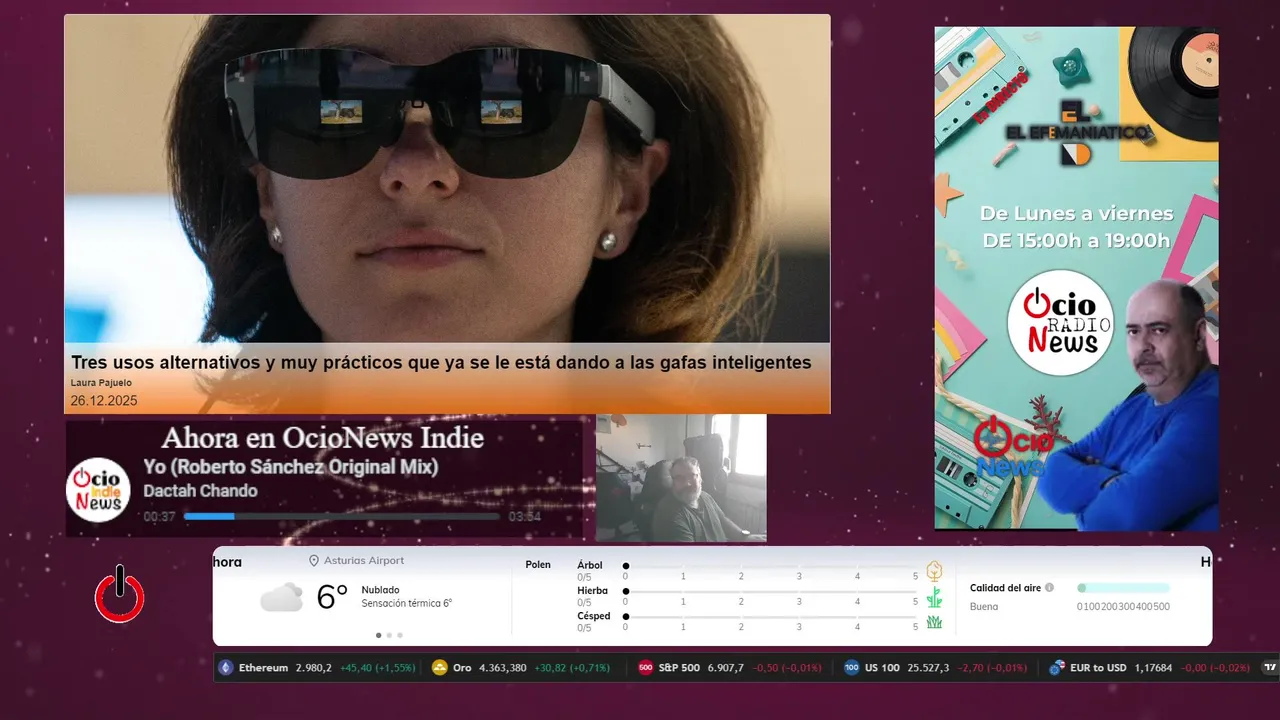Image resolution: width=1280 pixels, height=720 pixels.
Task: Click the Calidad del aire info icon
Action: [x=1049, y=588]
